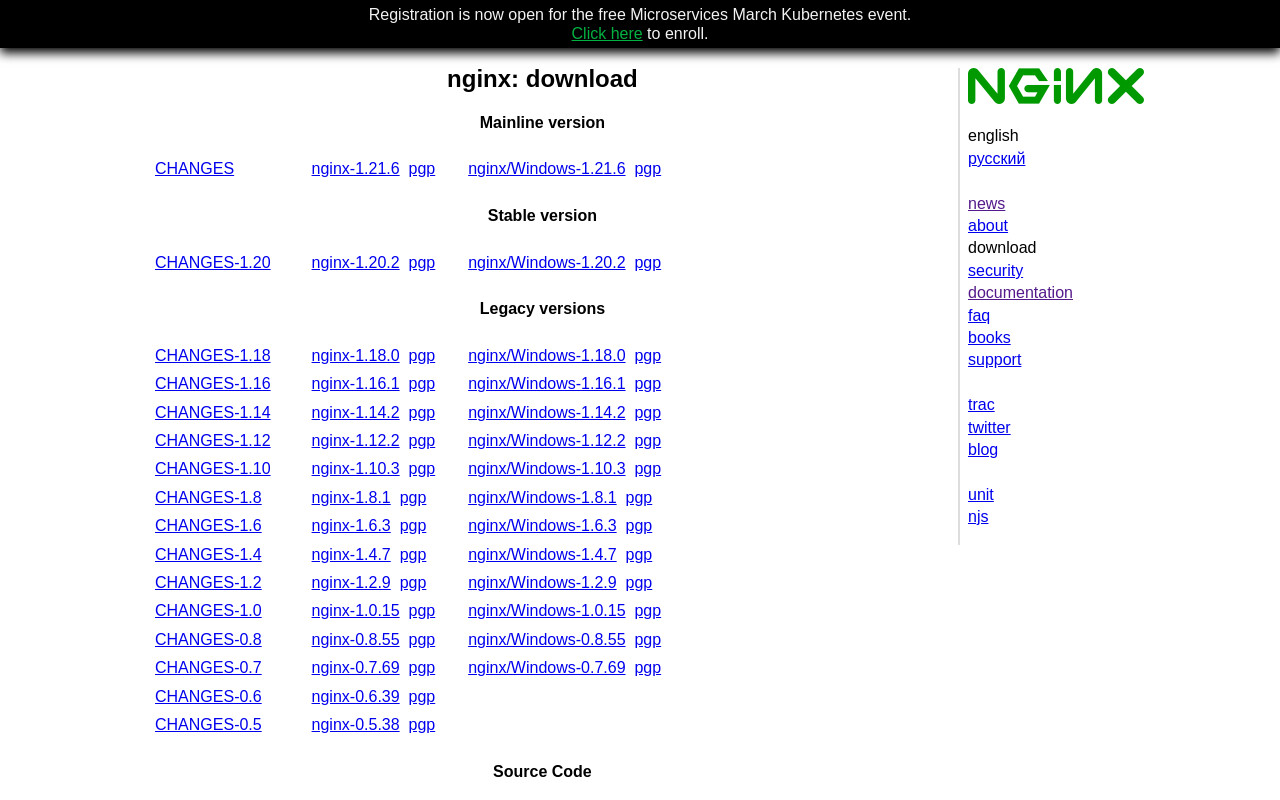
Task: Open pgp for nginx/Windows-1.16.1
Action: (x=648, y=384)
